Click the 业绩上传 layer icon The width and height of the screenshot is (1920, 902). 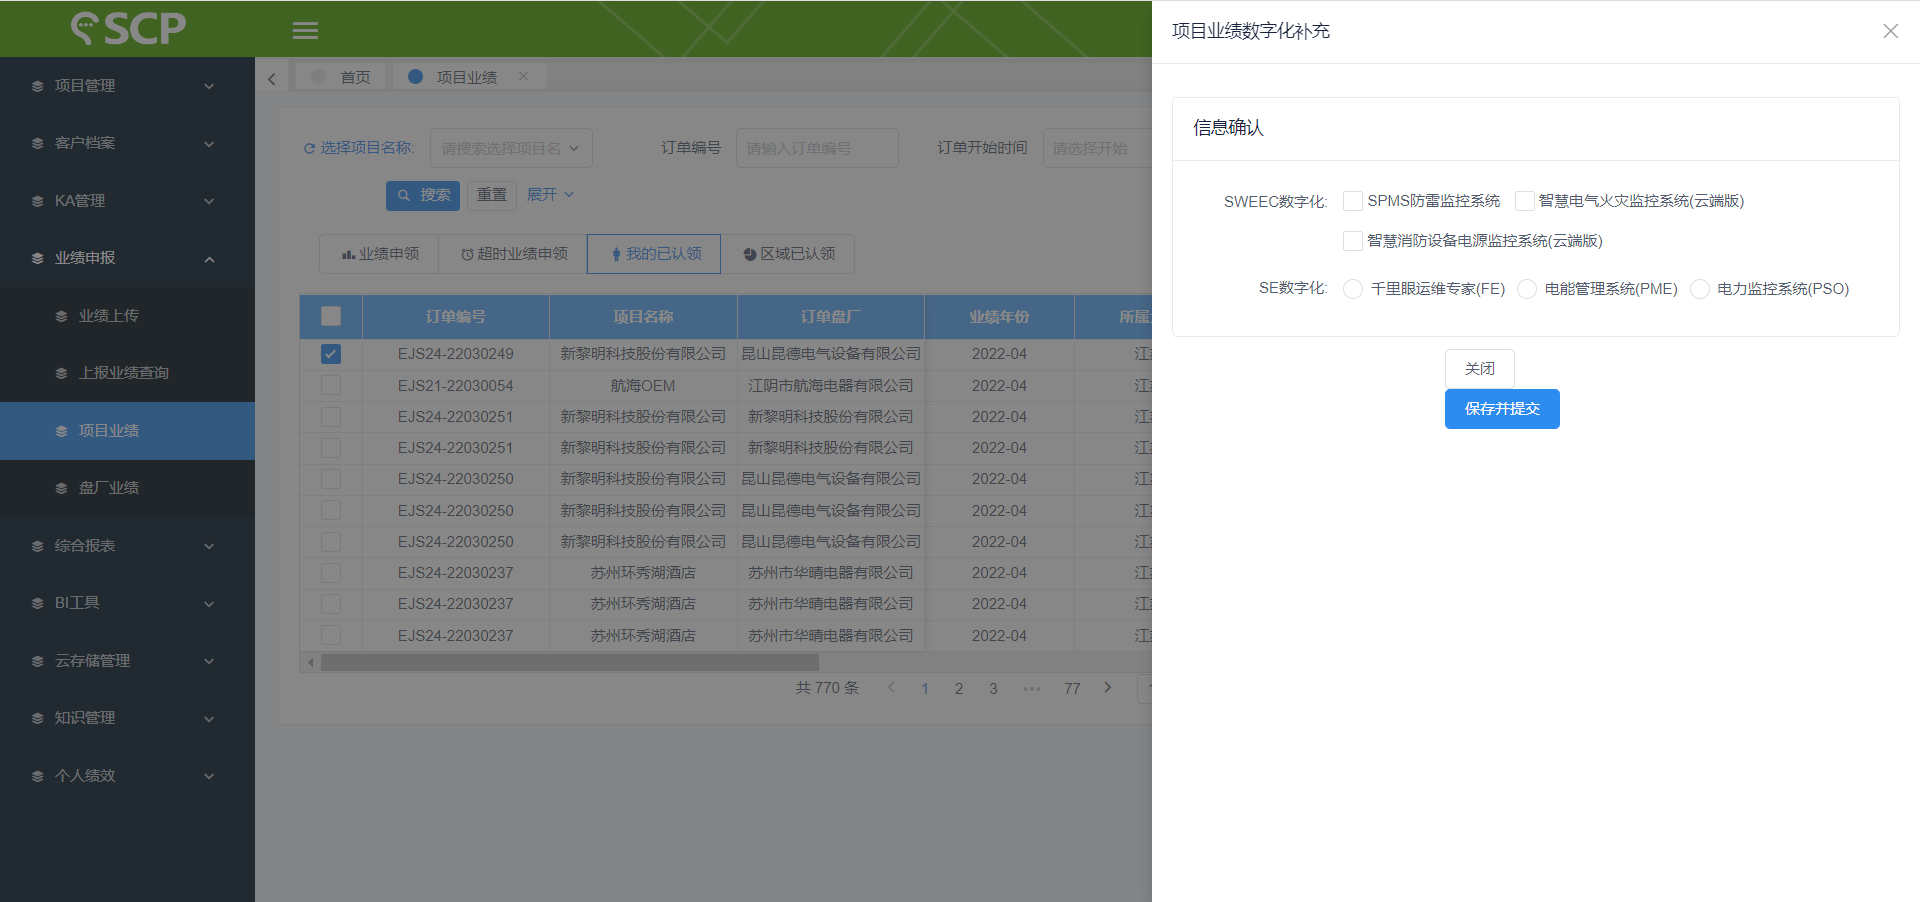pos(61,316)
